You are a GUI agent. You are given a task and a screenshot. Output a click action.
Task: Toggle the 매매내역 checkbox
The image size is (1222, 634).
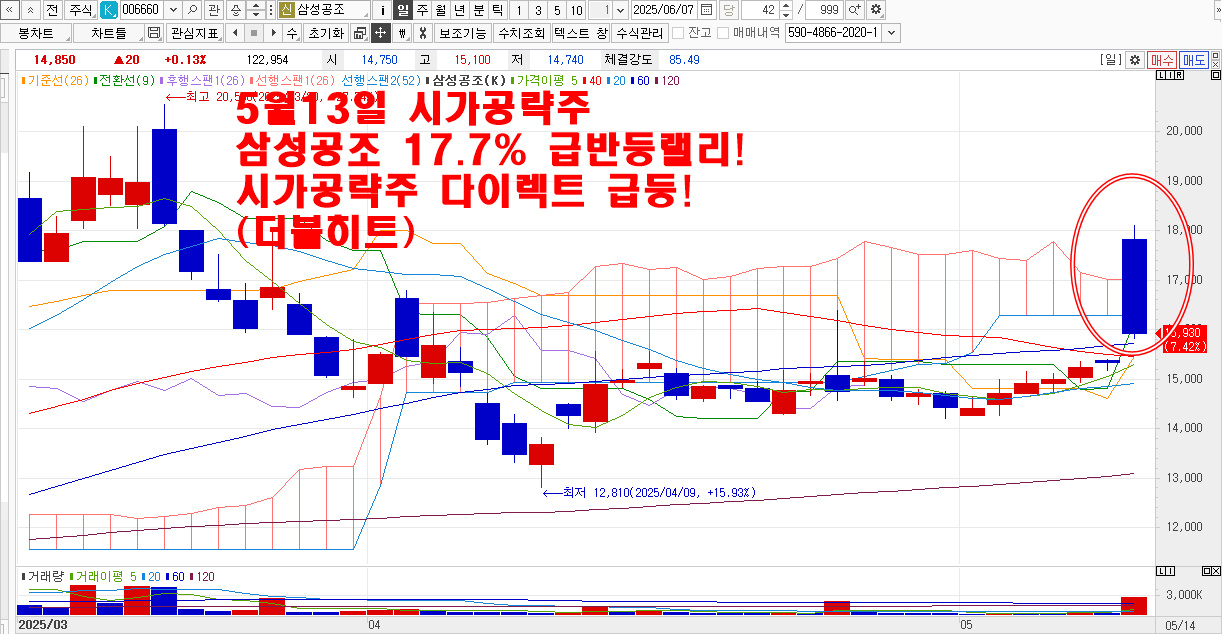pyautogui.click(x=723, y=33)
